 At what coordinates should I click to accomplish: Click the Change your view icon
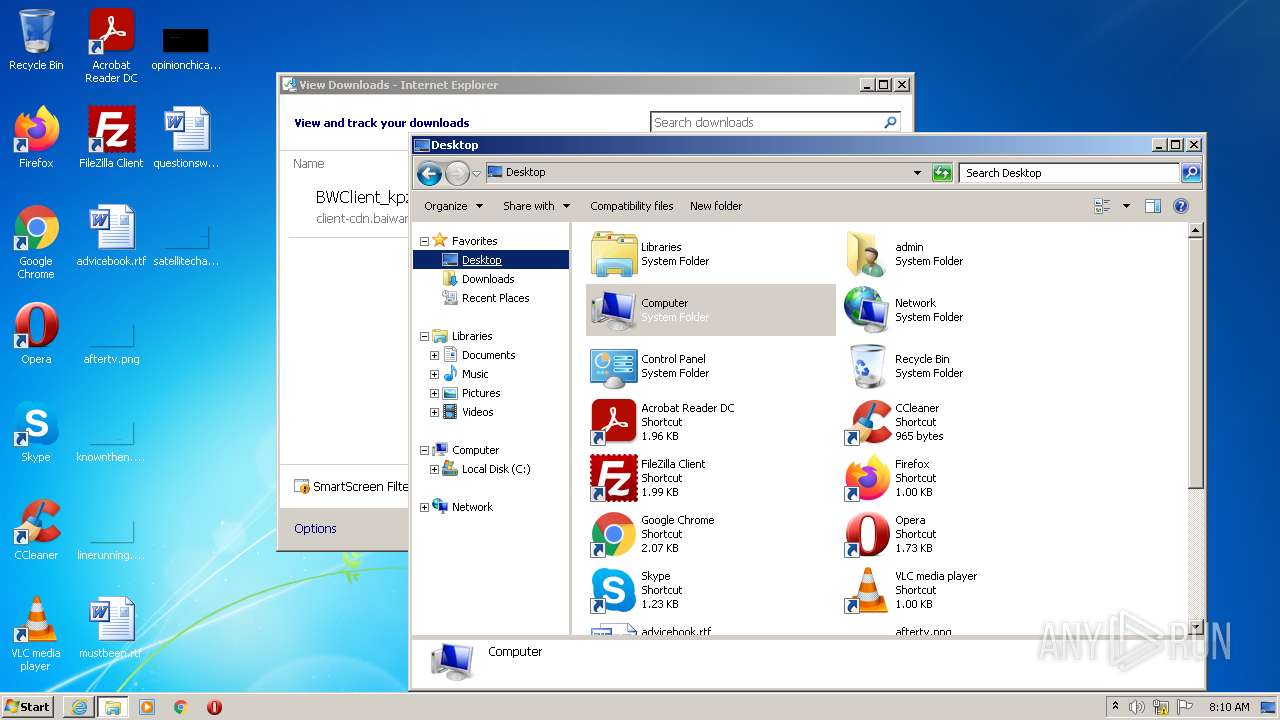[x=1103, y=206]
